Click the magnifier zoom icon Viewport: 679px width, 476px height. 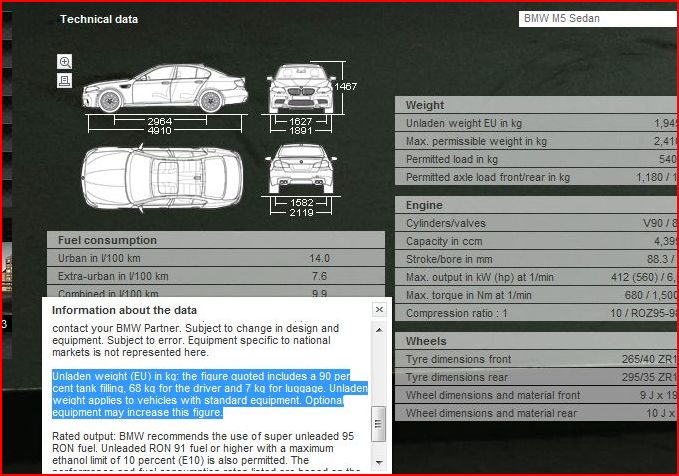[x=65, y=62]
